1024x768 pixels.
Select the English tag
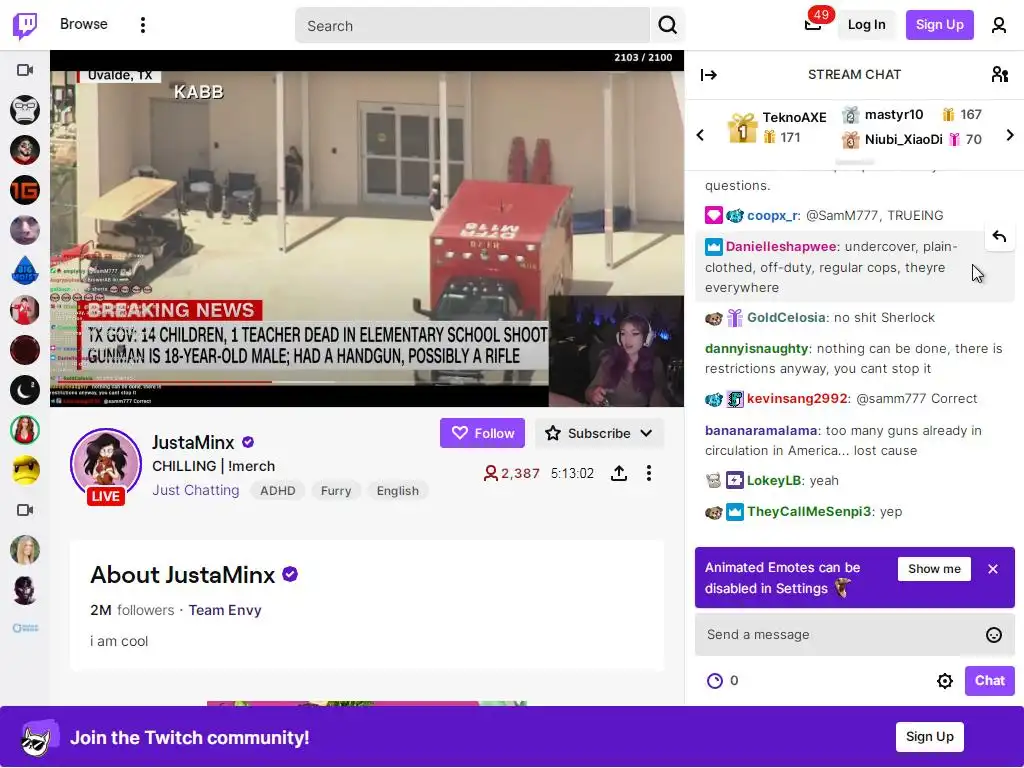(398, 491)
